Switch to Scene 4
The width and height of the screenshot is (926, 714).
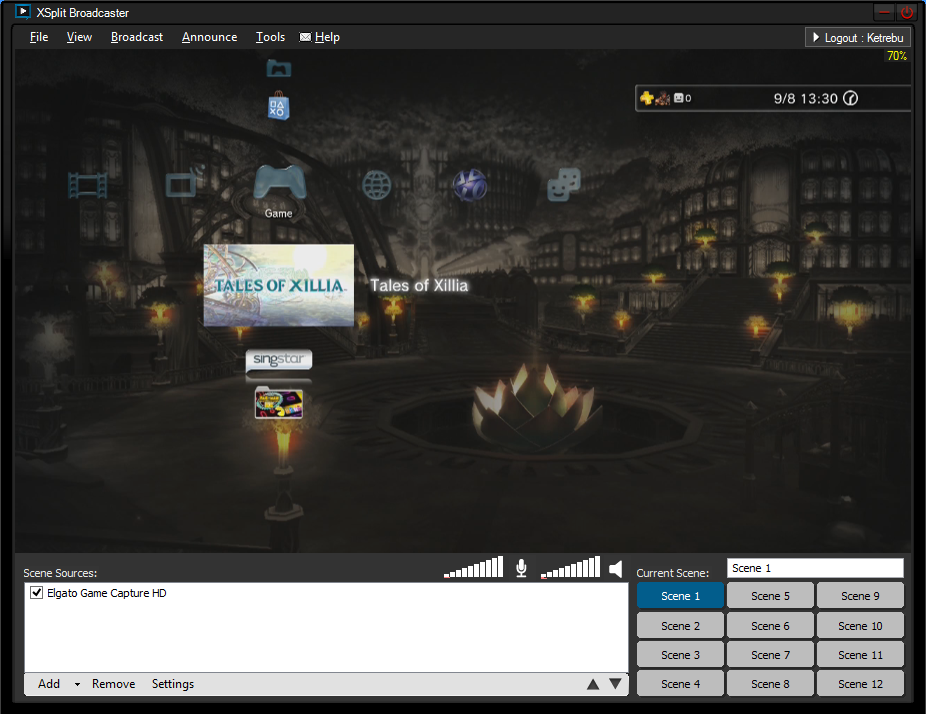(x=680, y=683)
